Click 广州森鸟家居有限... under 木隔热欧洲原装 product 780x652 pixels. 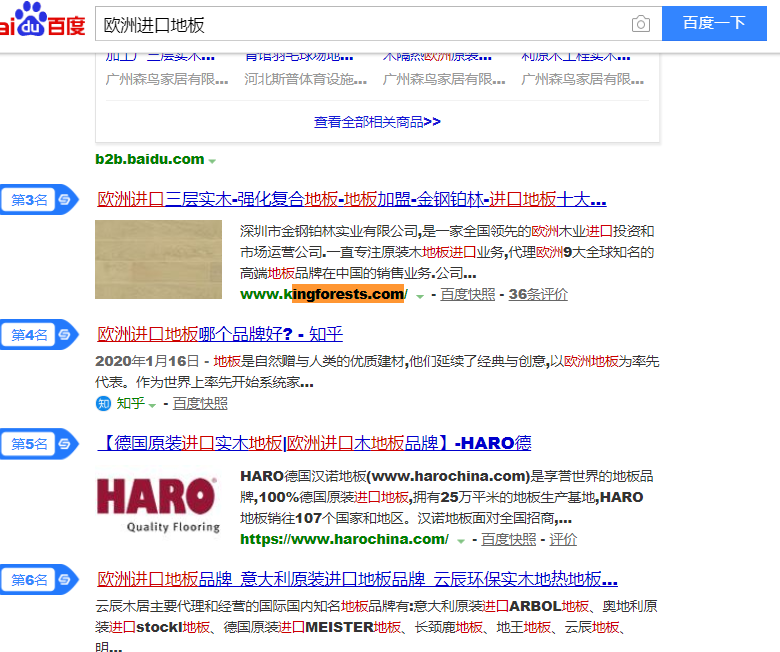tap(444, 80)
